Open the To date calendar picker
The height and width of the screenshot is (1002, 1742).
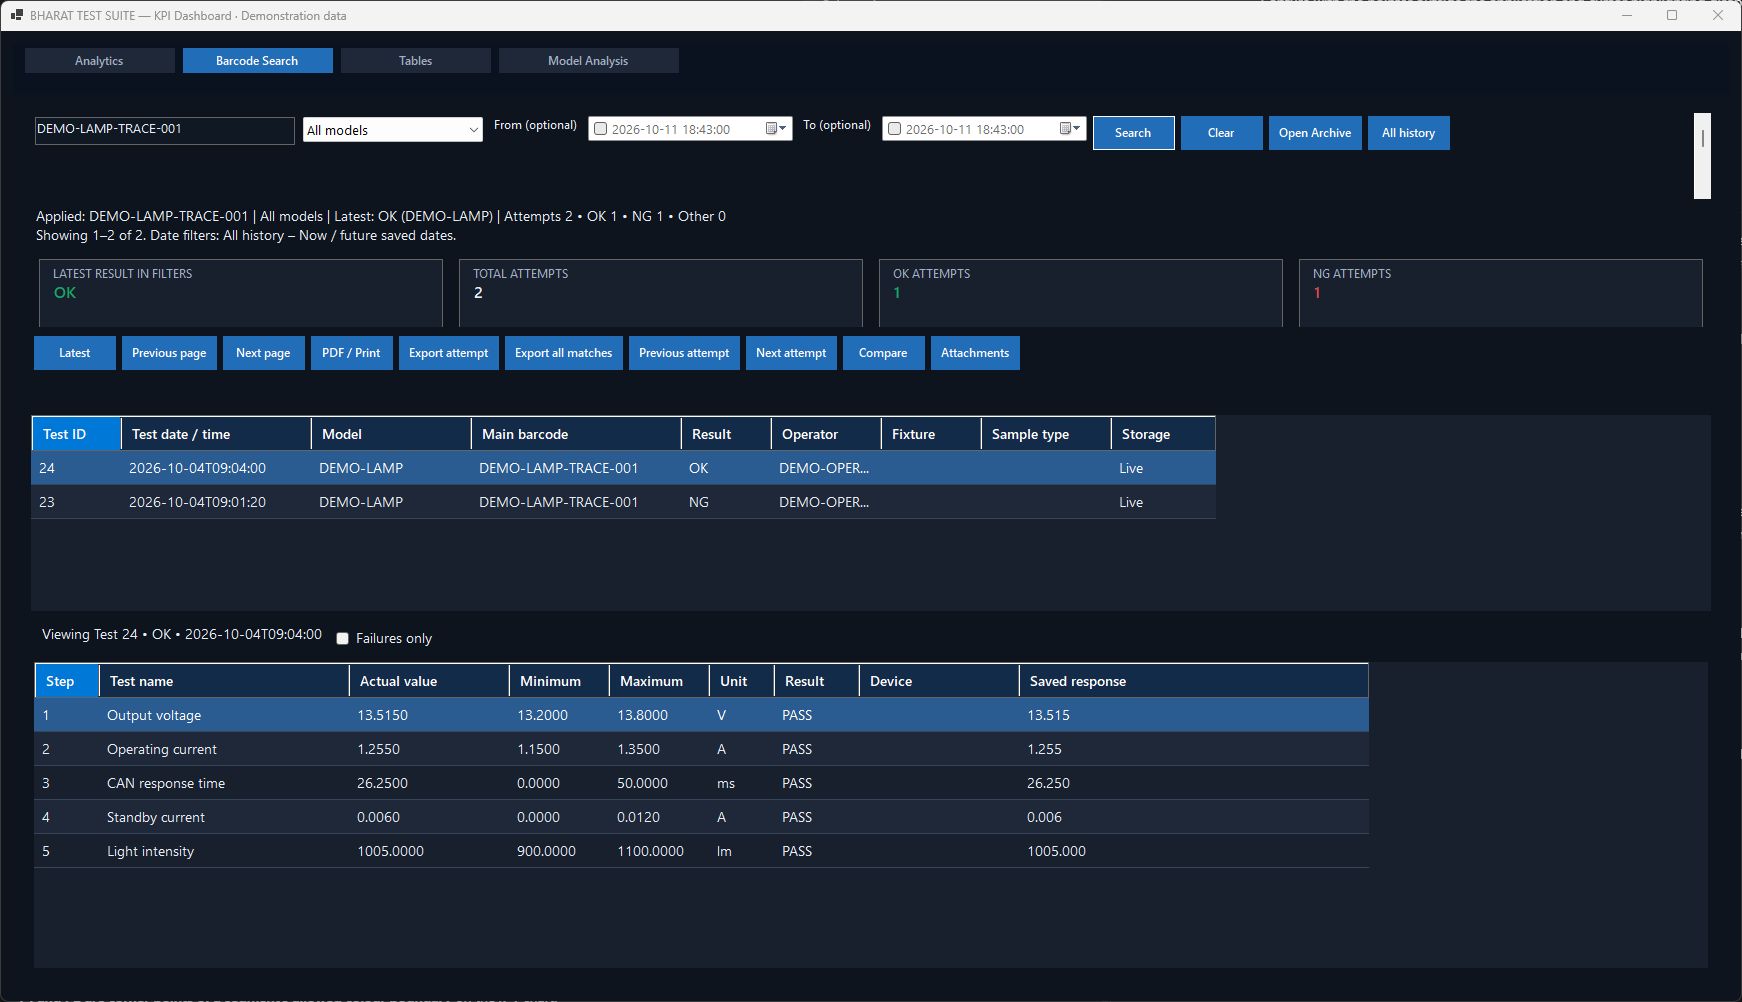(1070, 129)
